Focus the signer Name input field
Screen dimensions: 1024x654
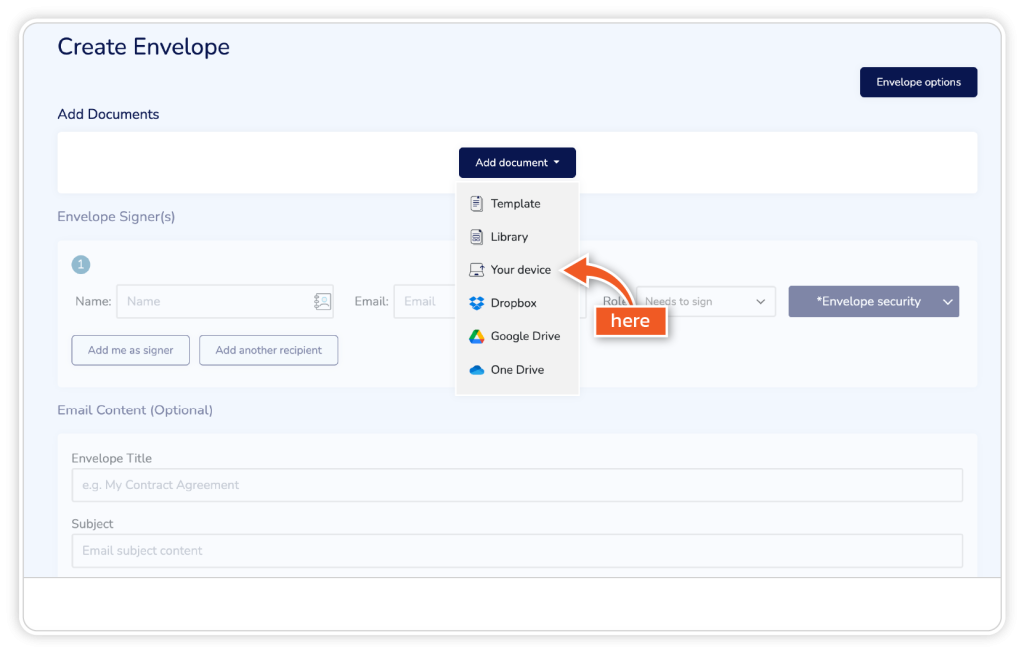pos(215,301)
